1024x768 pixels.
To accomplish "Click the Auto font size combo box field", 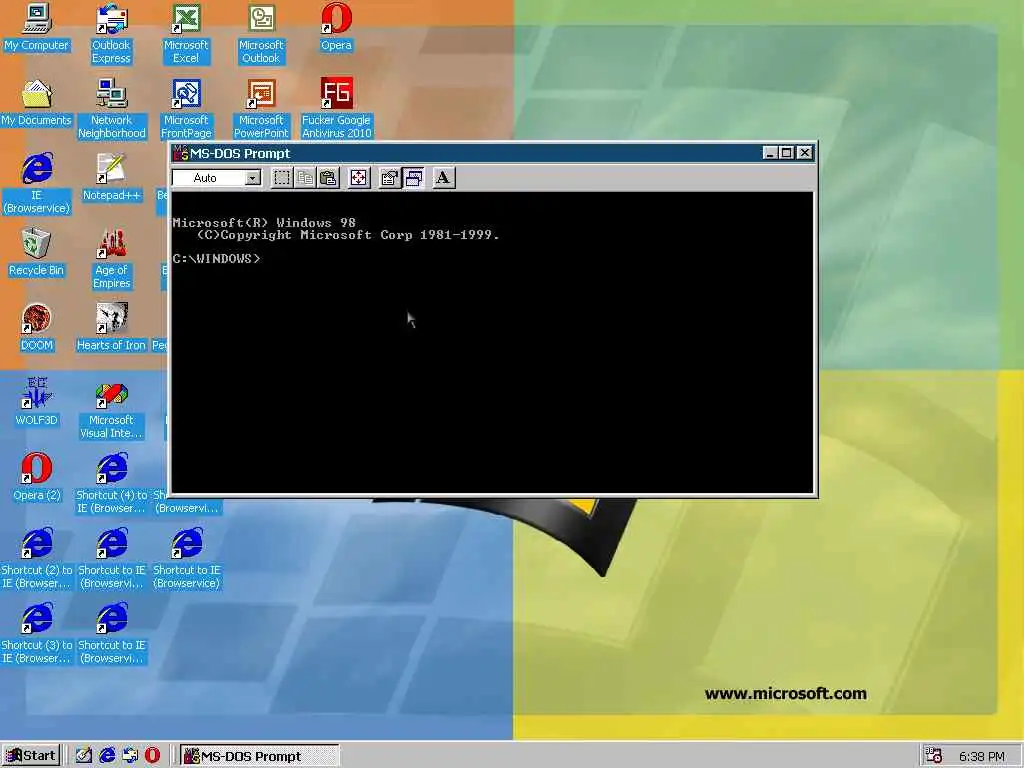I will tap(217, 178).
